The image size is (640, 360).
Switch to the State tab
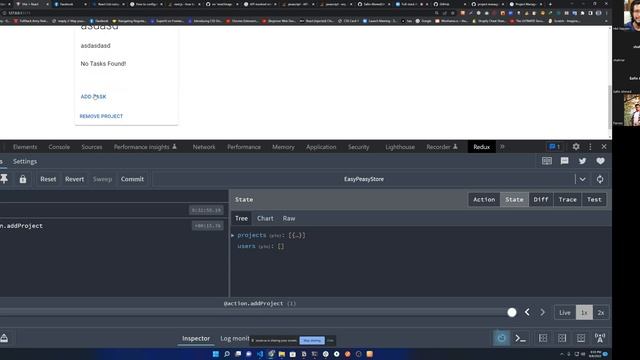pyautogui.click(x=514, y=200)
